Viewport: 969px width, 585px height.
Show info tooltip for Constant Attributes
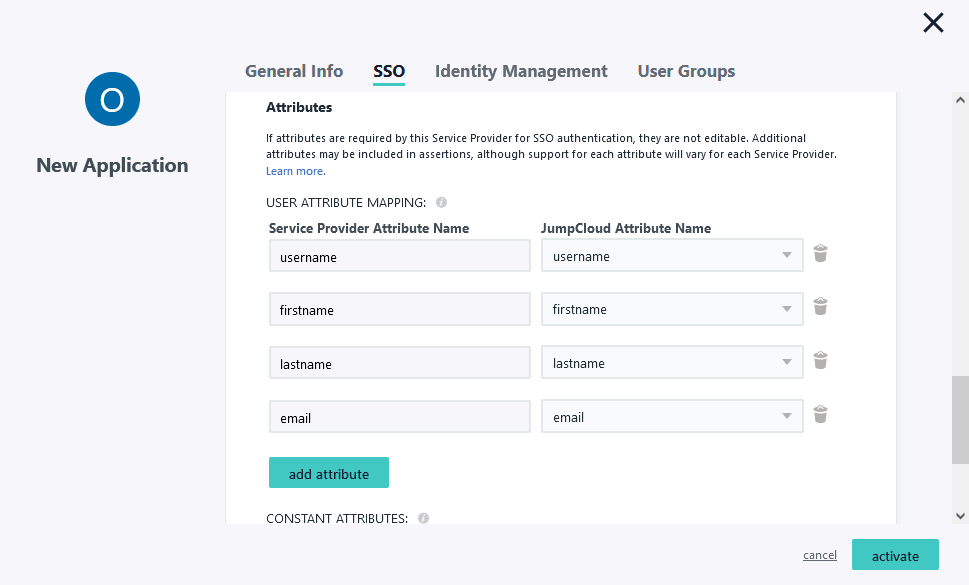point(423,518)
